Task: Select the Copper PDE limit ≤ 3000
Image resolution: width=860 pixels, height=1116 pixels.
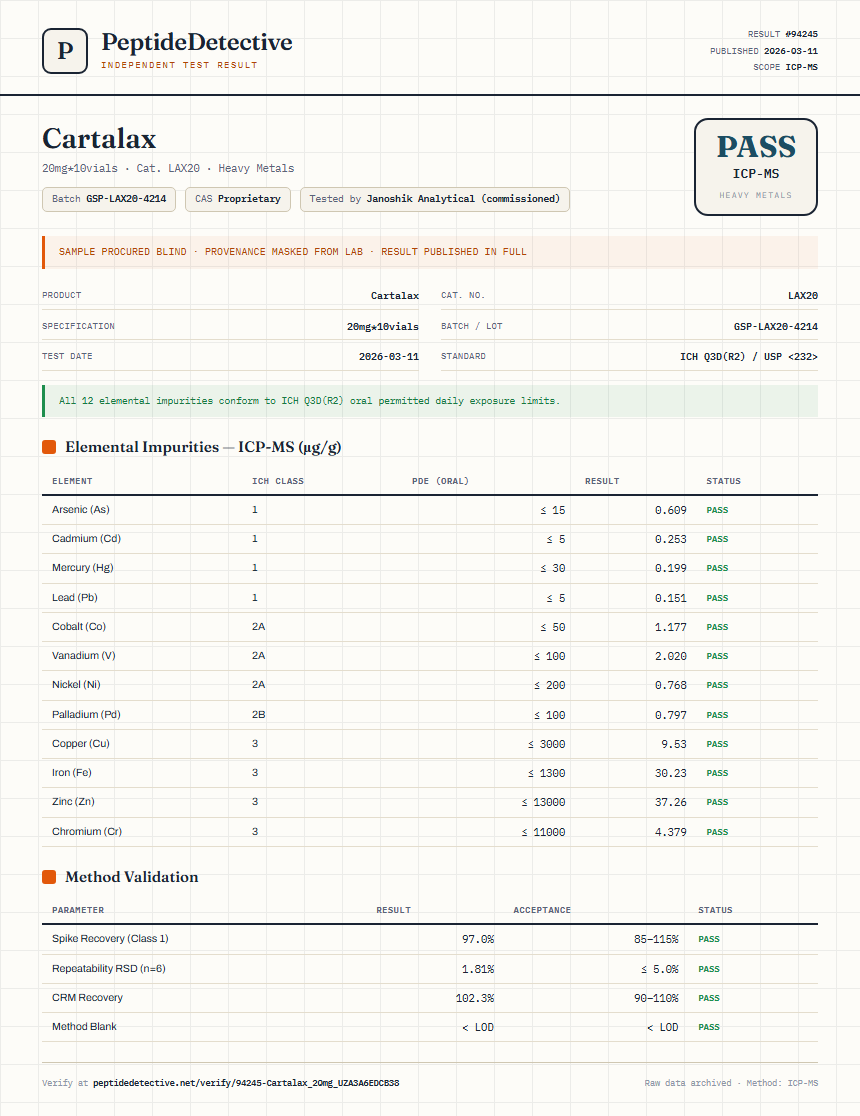Action: point(547,744)
